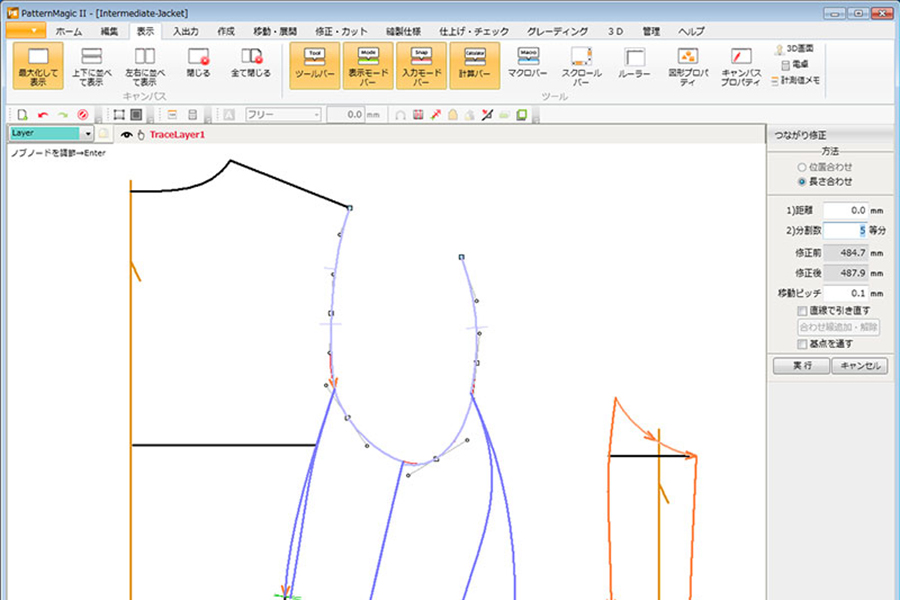Toggle TraceLayer1 visibility eye icon
The image size is (900, 600).
pyautogui.click(x=126, y=134)
